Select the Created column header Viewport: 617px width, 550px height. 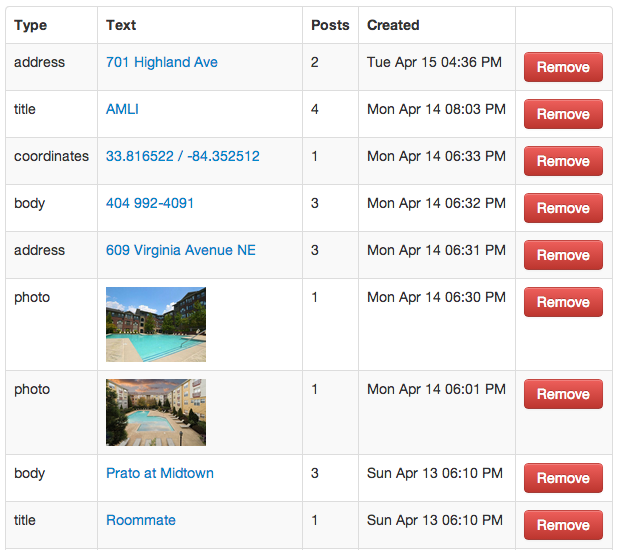(393, 25)
